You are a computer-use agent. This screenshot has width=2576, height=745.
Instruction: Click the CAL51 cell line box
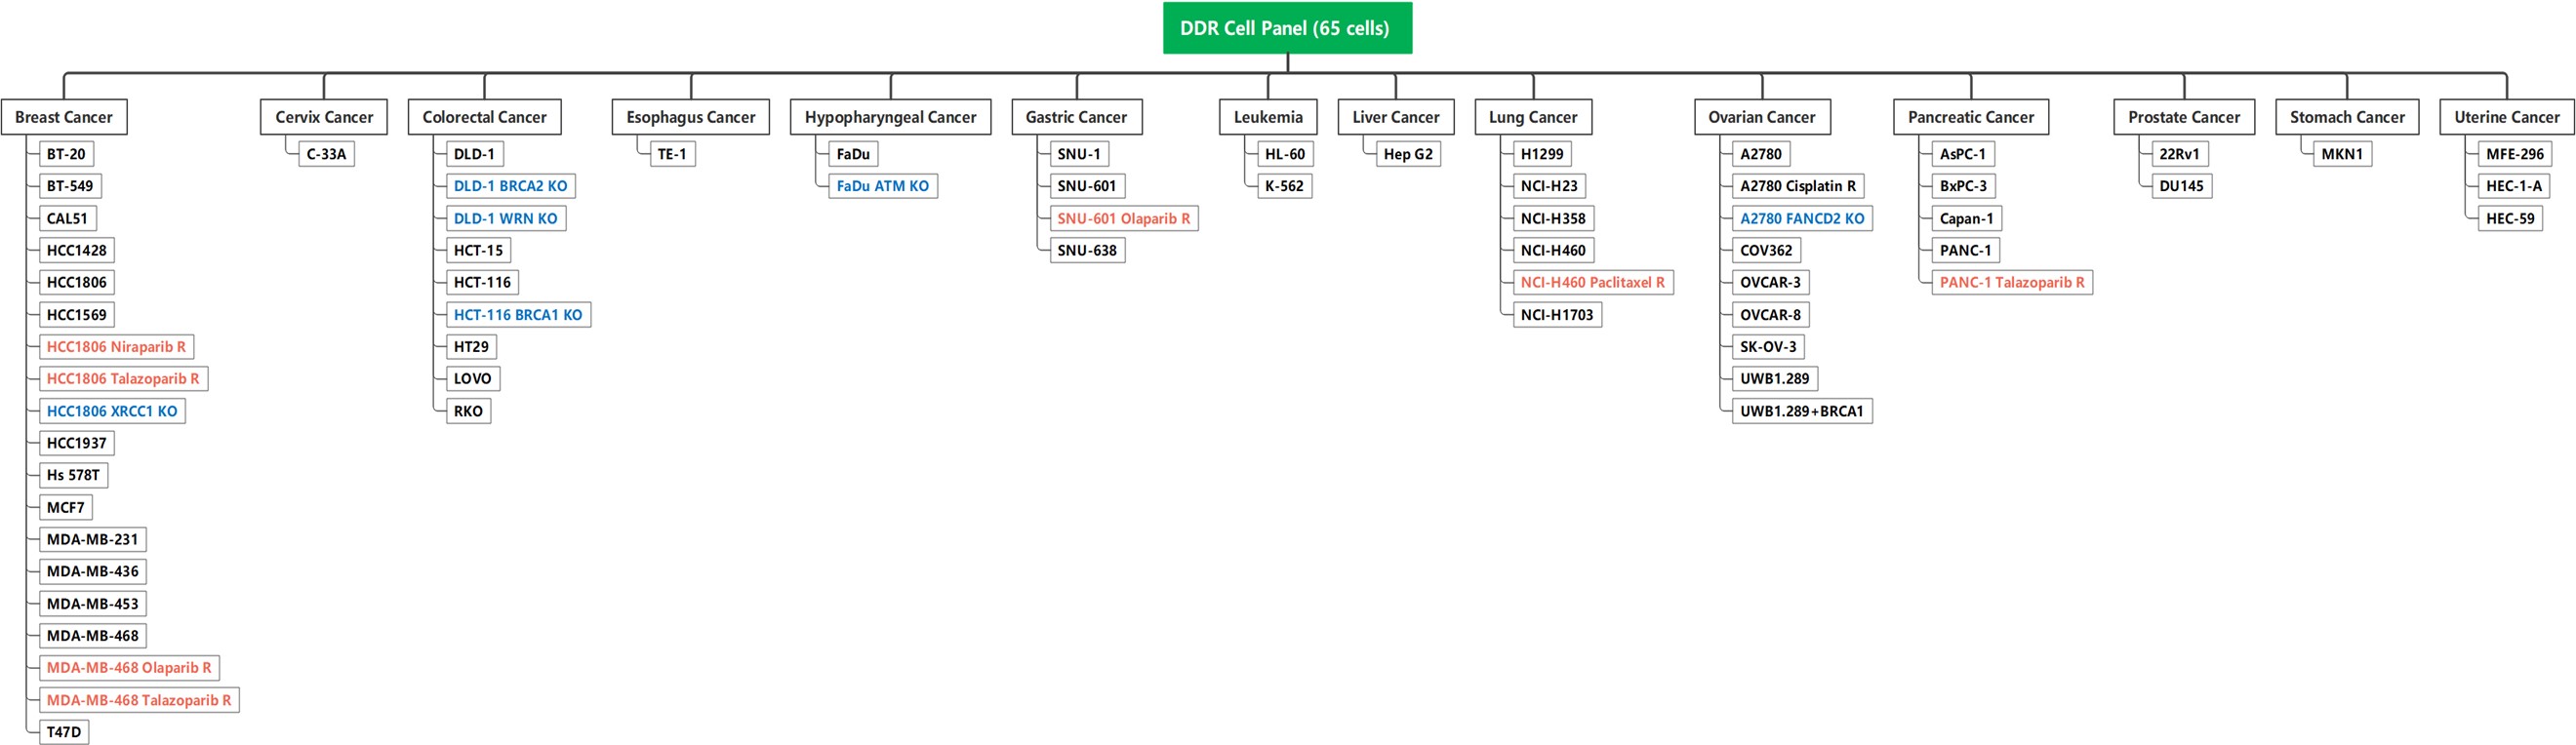point(67,218)
